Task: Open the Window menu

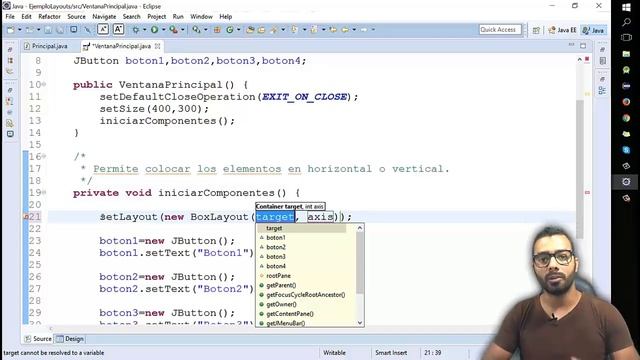Action: point(201,17)
